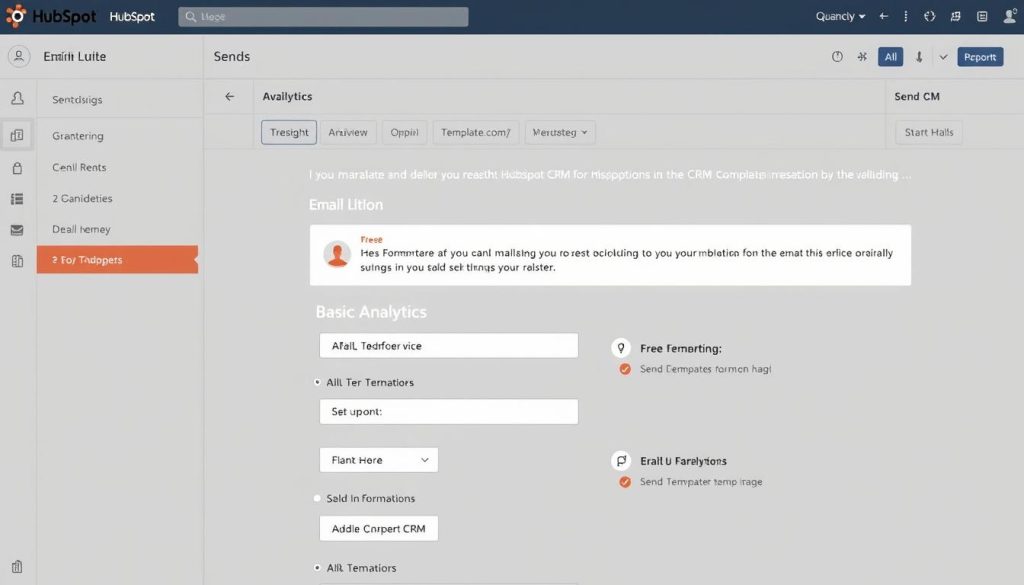Click the Report button top right
This screenshot has height=585, width=1024.
pyautogui.click(x=980, y=57)
